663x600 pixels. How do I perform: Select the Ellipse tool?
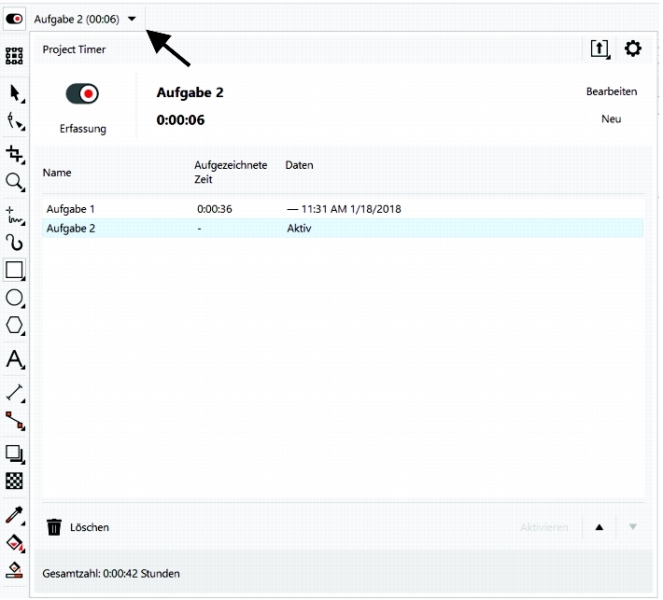tap(14, 298)
